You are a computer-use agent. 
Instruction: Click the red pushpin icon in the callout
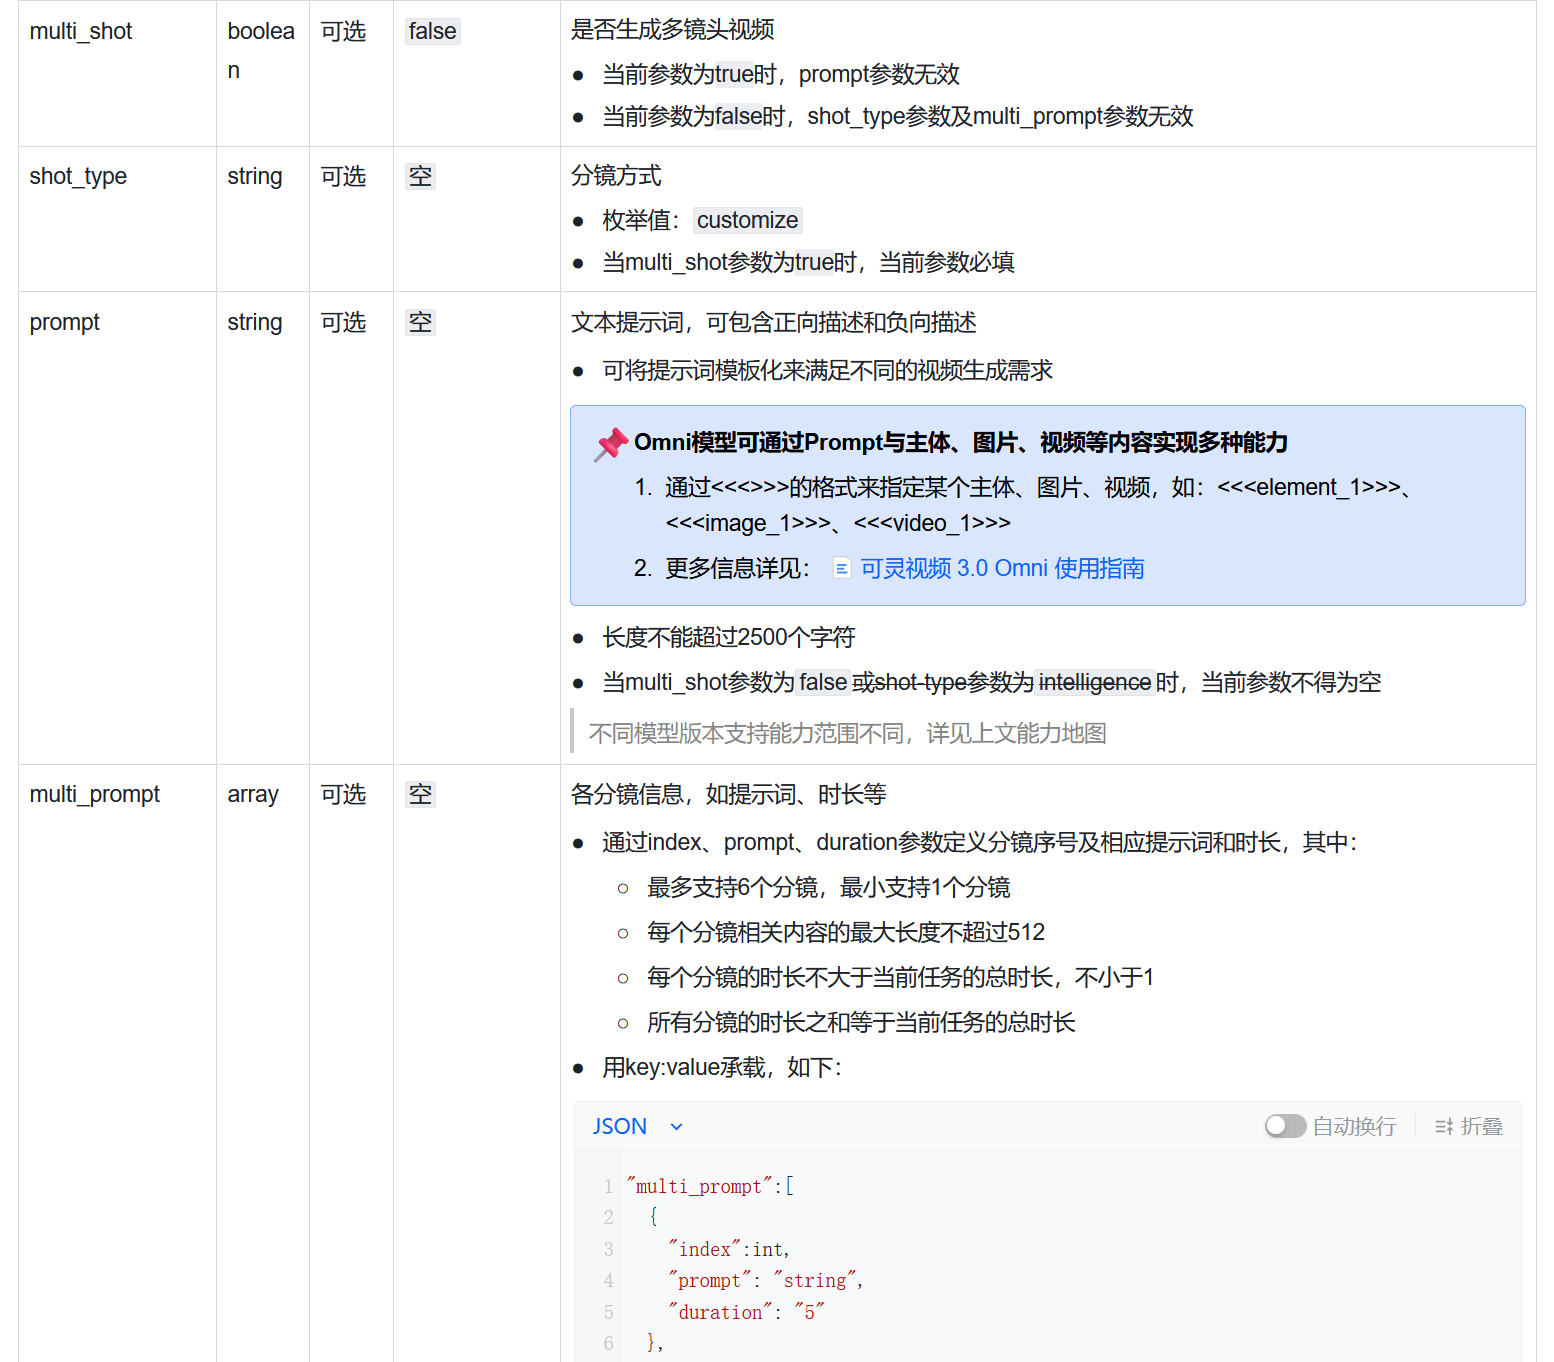(x=611, y=444)
